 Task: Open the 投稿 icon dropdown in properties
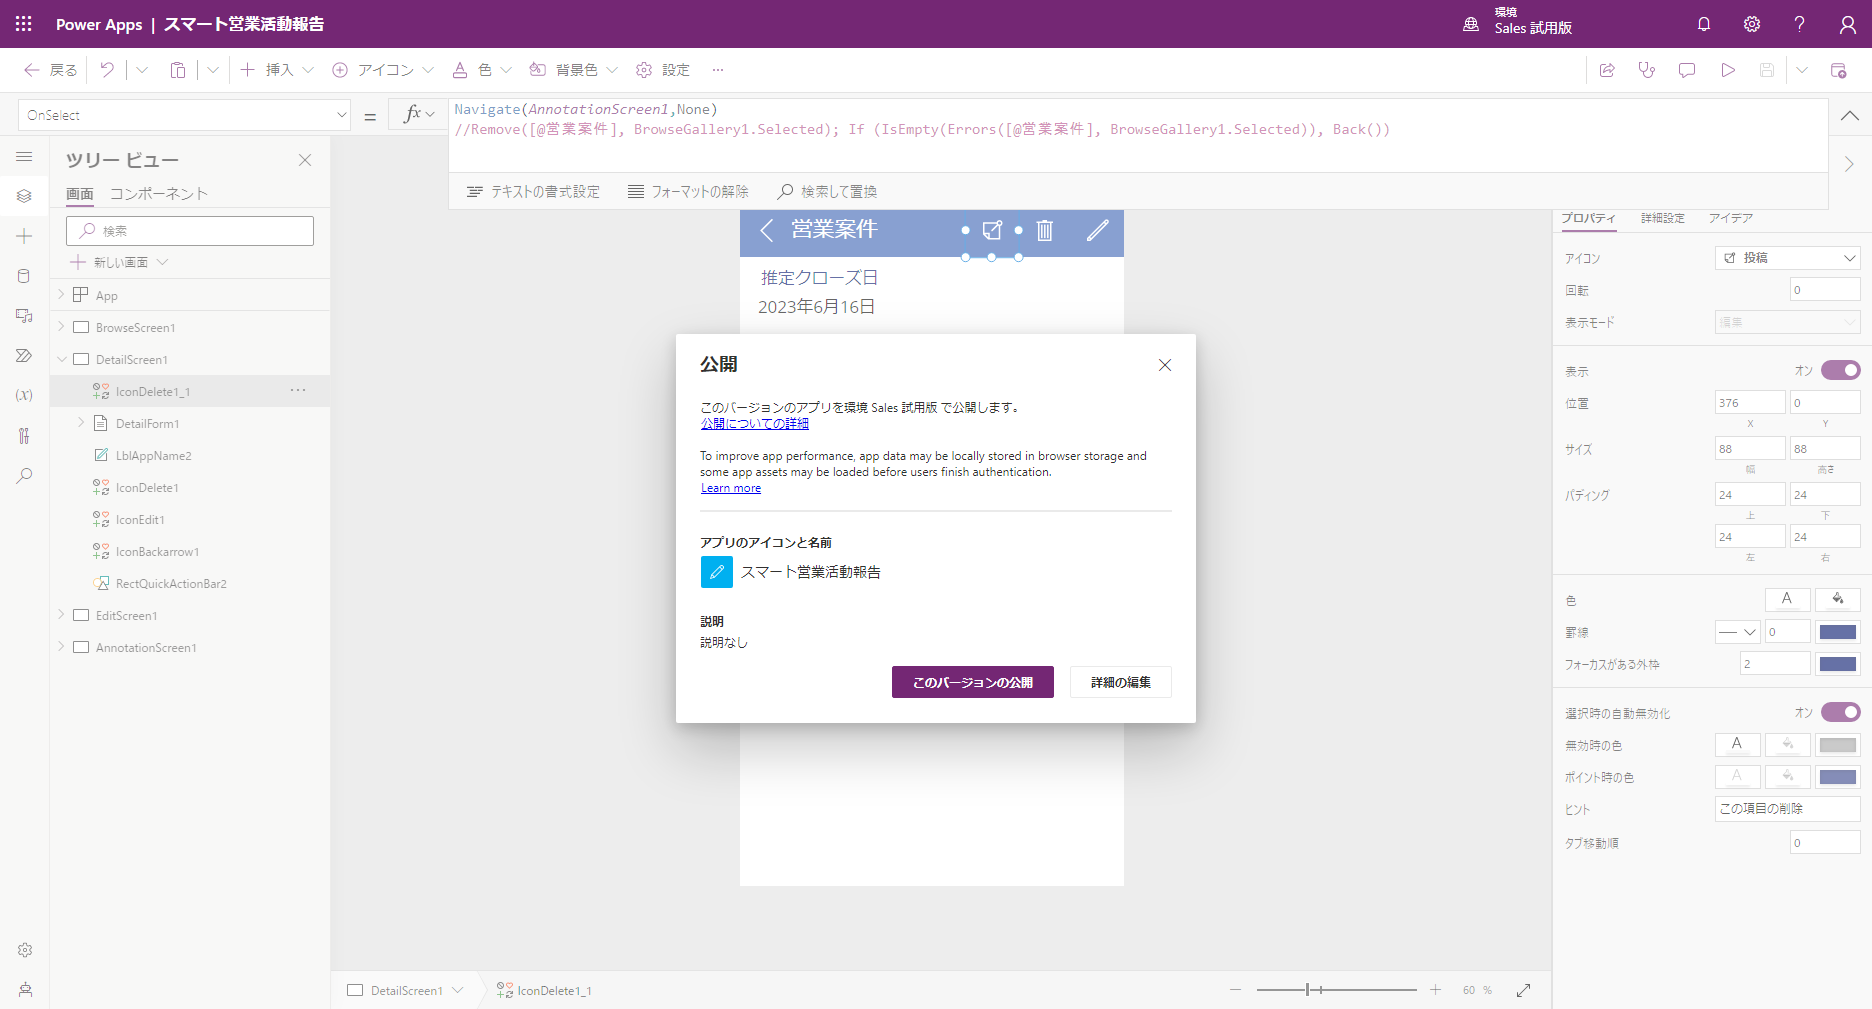coord(1787,258)
